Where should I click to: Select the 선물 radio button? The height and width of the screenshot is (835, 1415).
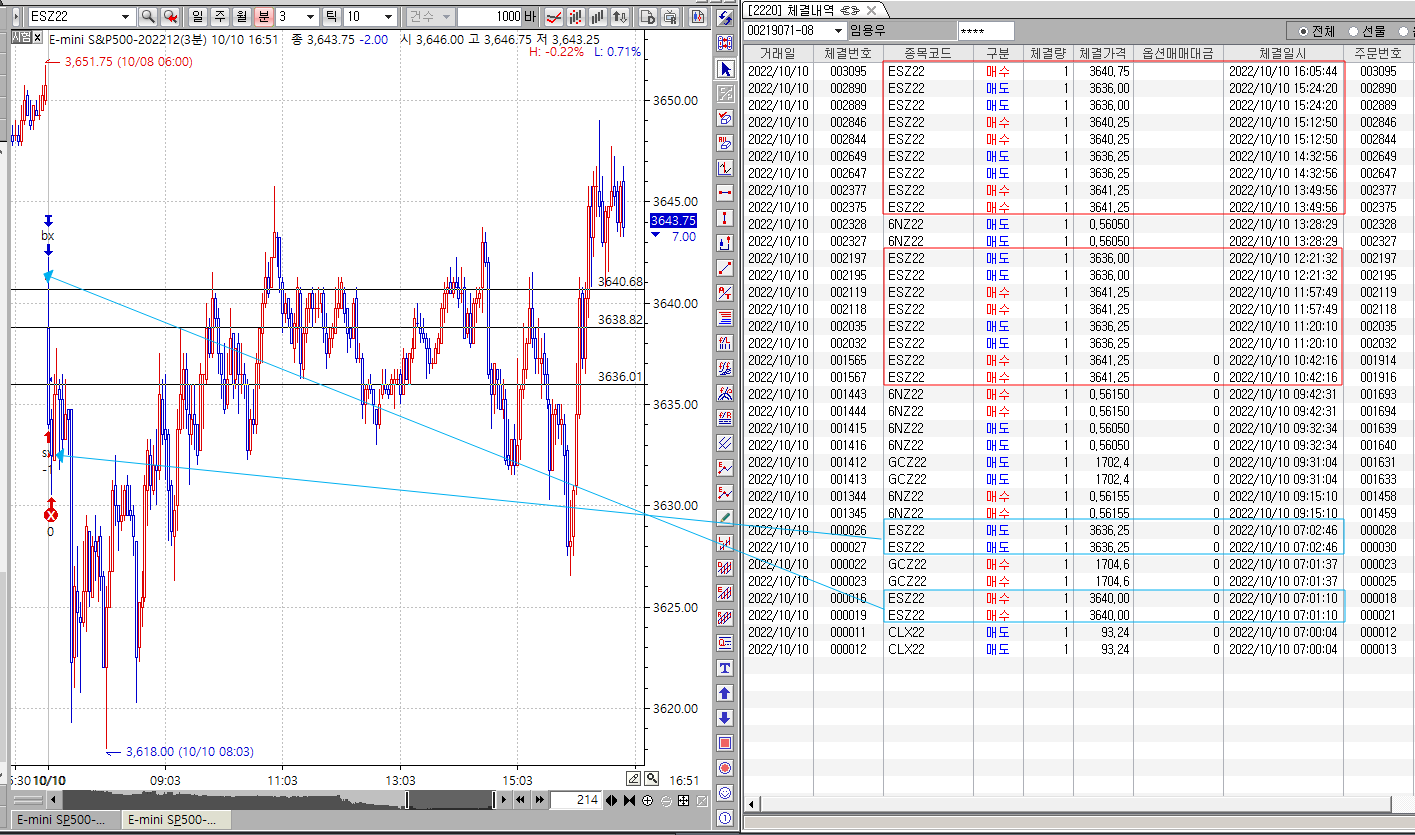coord(1353,31)
